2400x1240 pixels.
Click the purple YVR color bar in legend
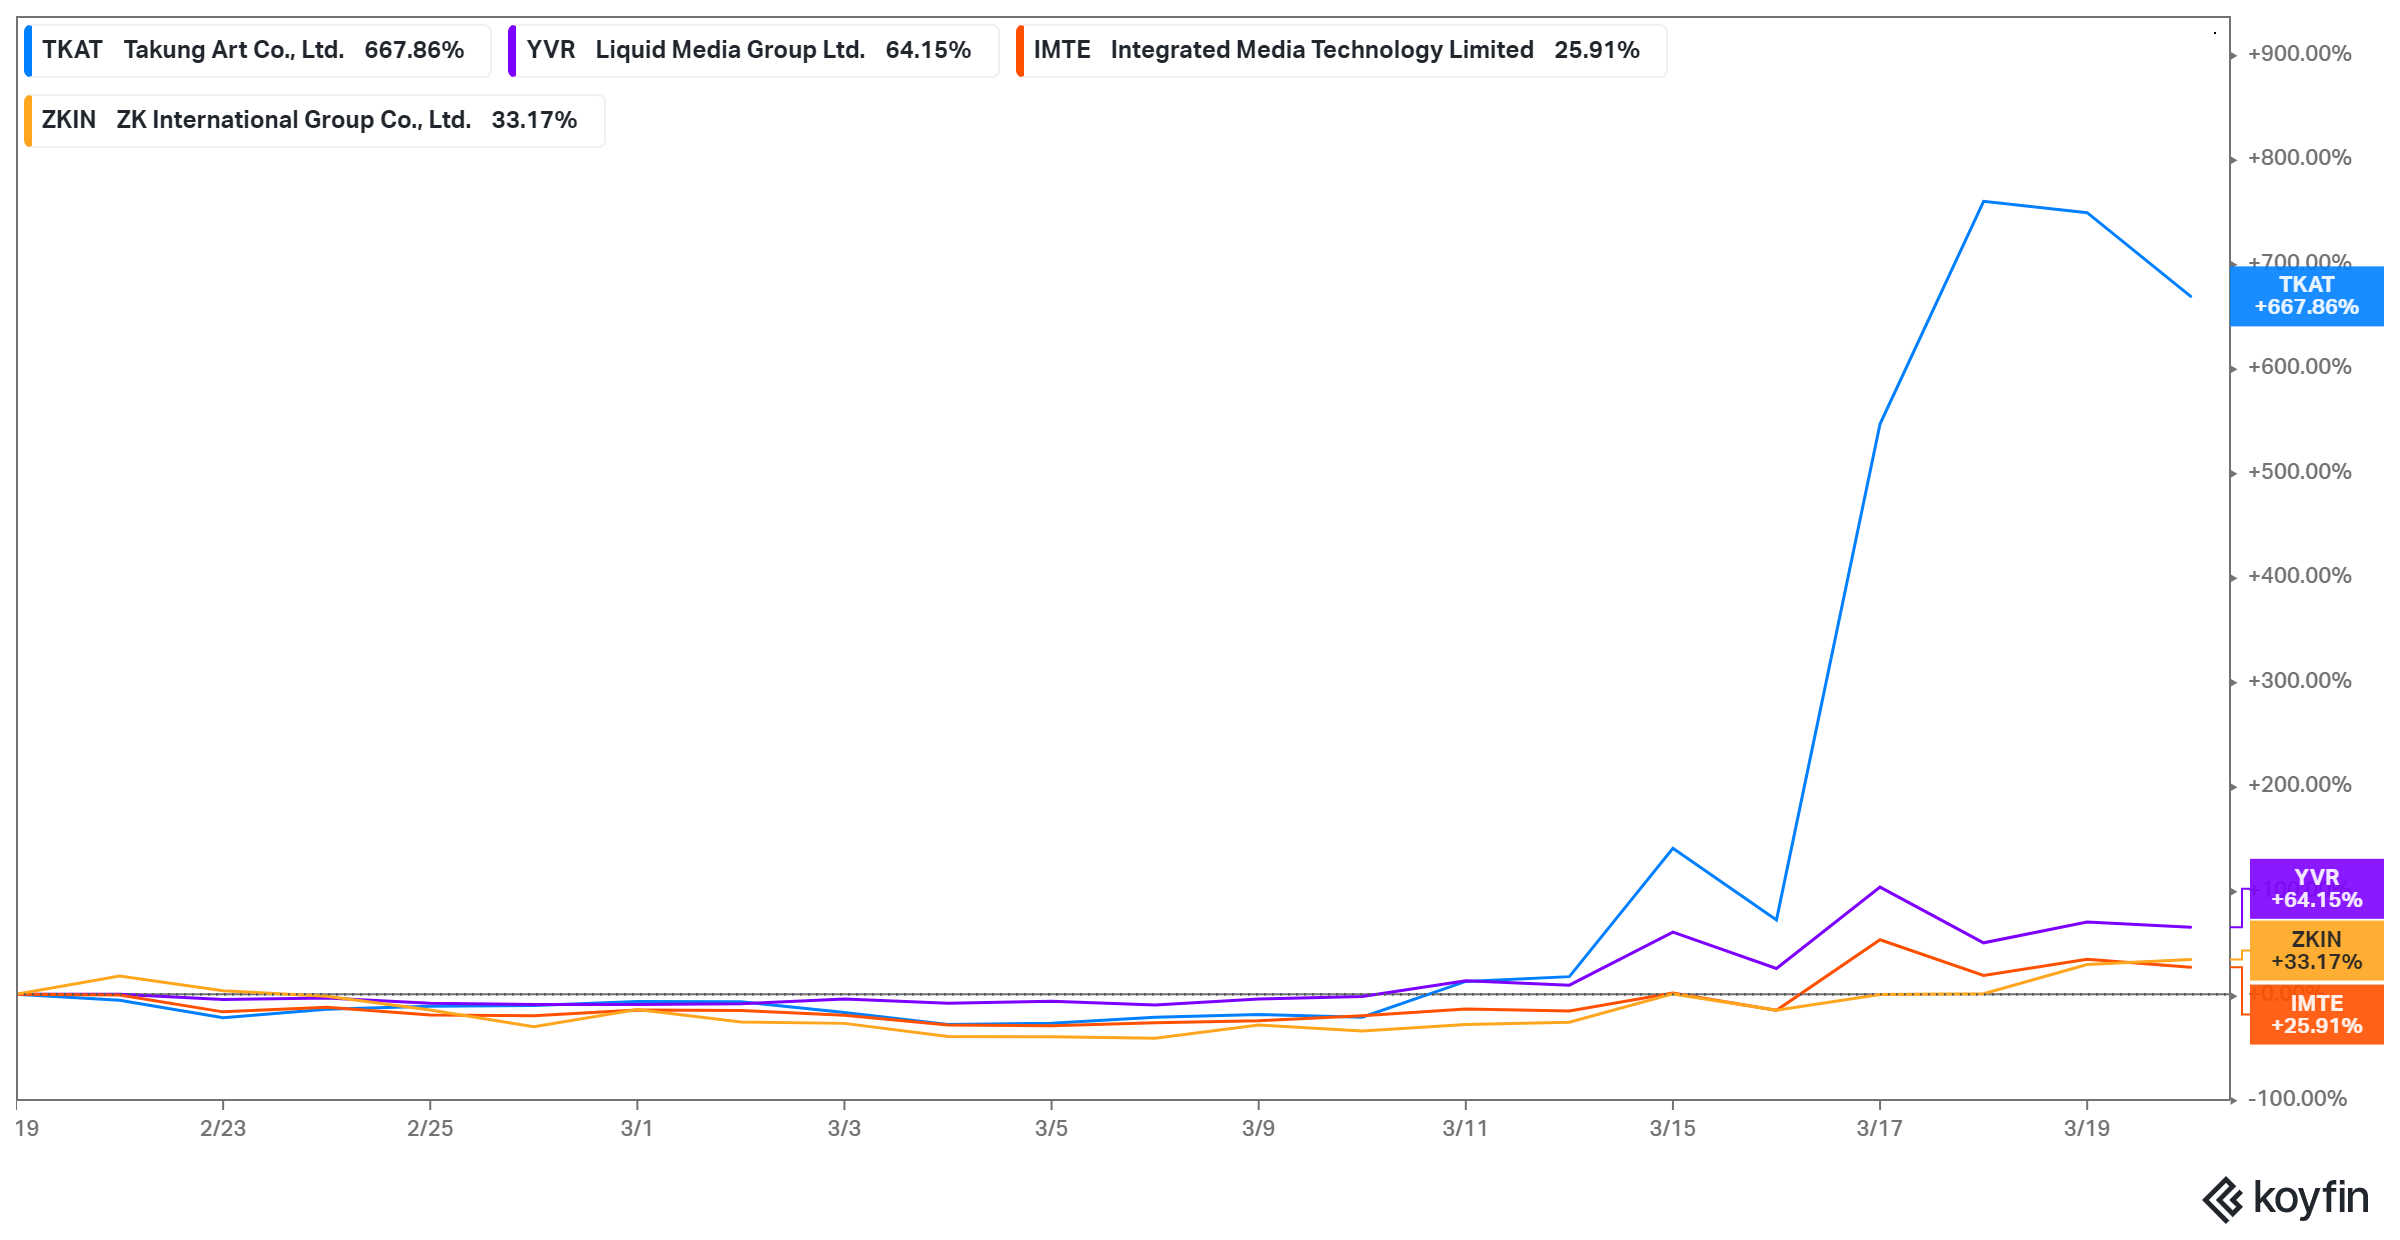[512, 51]
